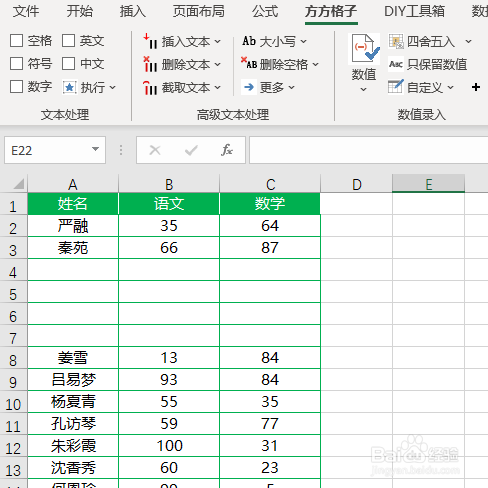Screen dimensions: 488x488
Task: Click the plus icon in 数值录入 group
Action: pyautogui.click(x=476, y=87)
